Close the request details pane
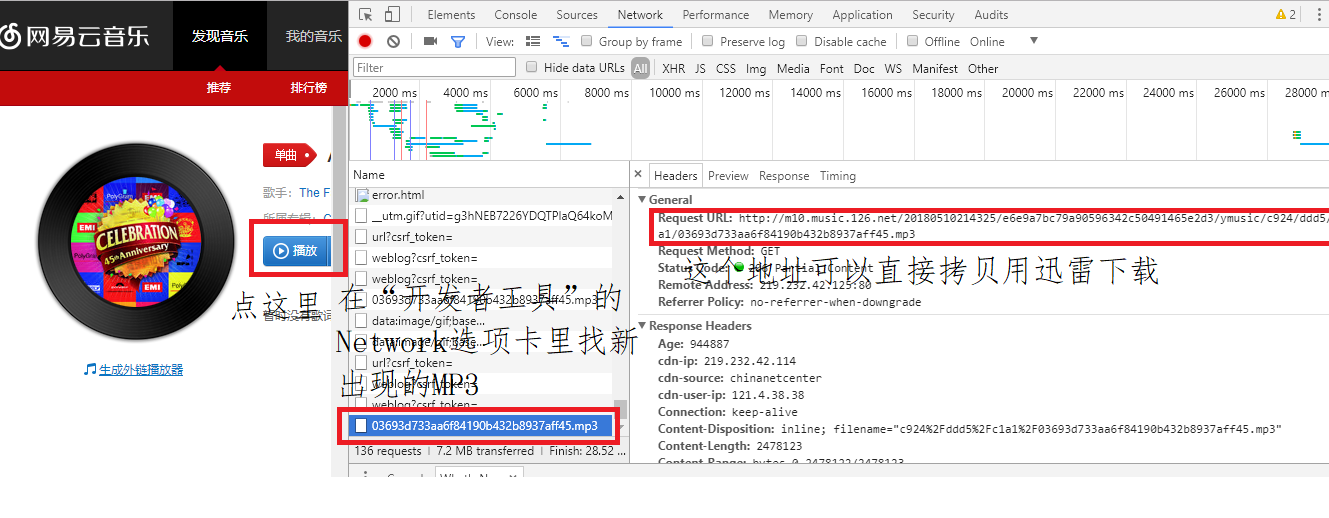 coord(640,175)
